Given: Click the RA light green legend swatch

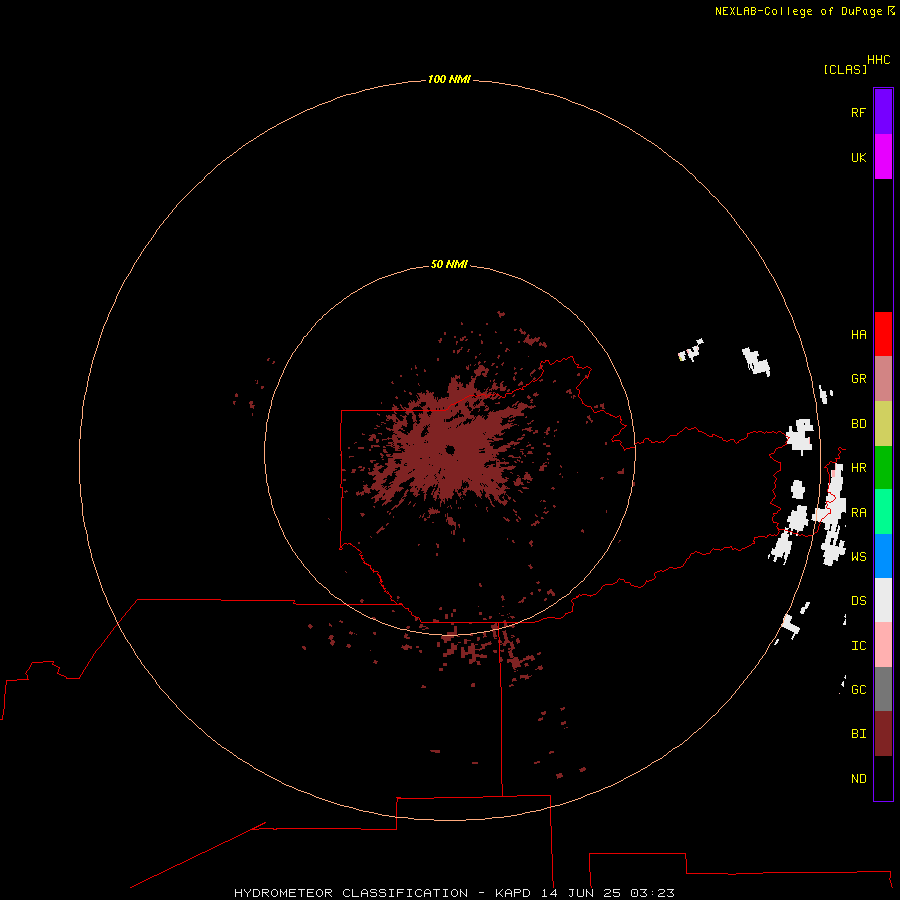Looking at the screenshot, I should [x=883, y=512].
